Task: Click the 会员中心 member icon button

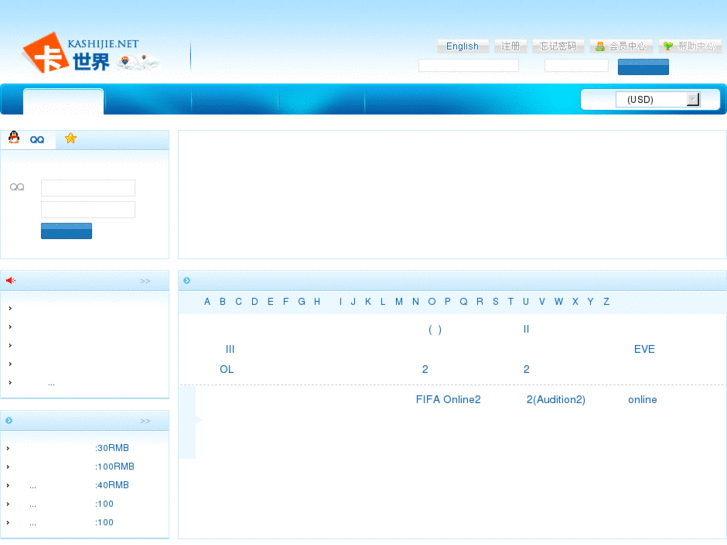Action: coord(621,46)
